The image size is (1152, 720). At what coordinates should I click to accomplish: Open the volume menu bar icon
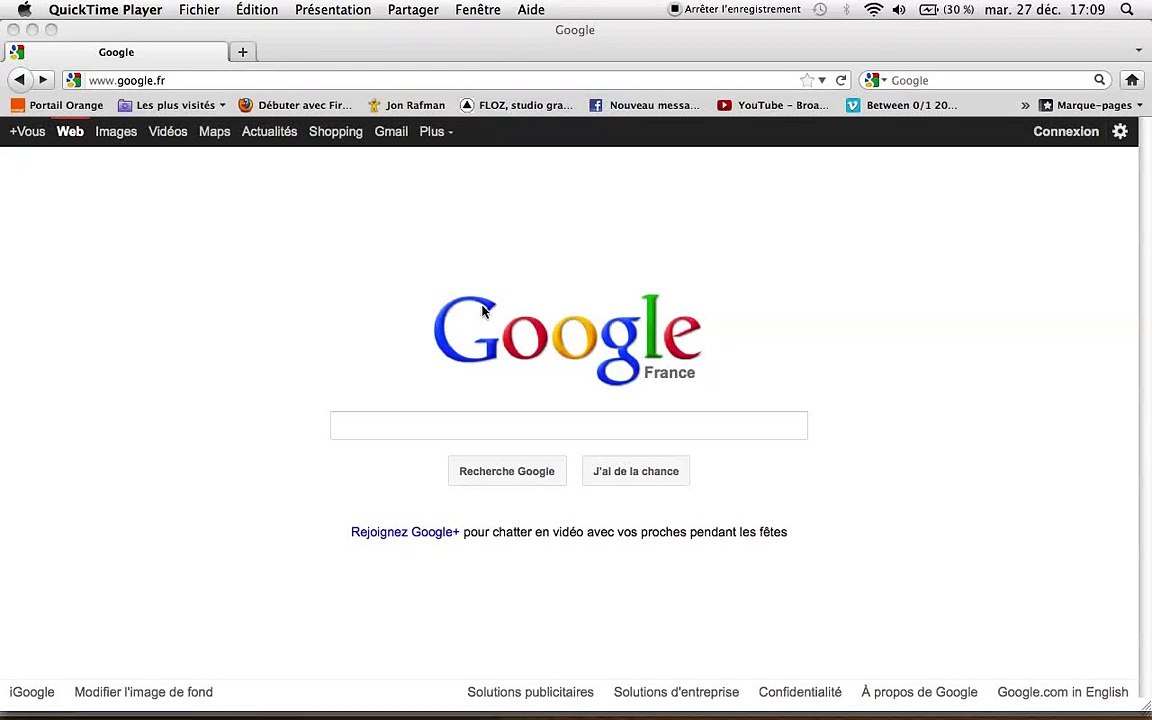tap(899, 10)
